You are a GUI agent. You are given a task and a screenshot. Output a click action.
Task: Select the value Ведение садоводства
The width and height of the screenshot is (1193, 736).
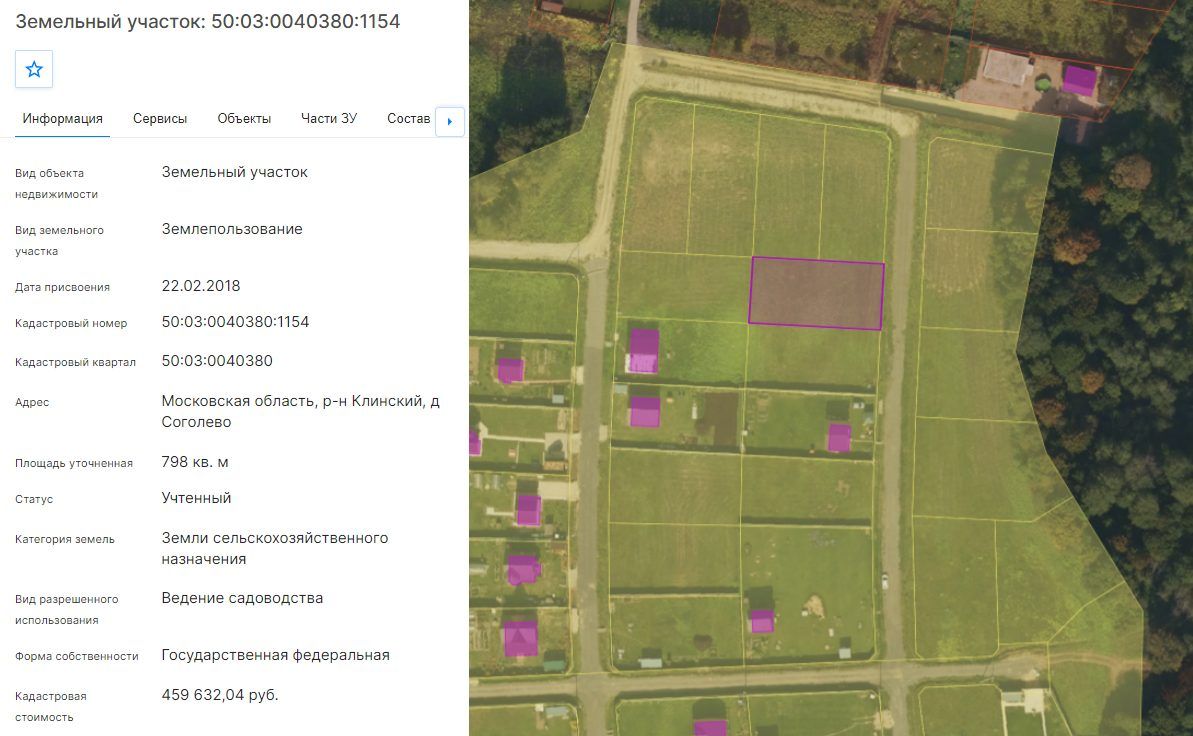click(242, 598)
